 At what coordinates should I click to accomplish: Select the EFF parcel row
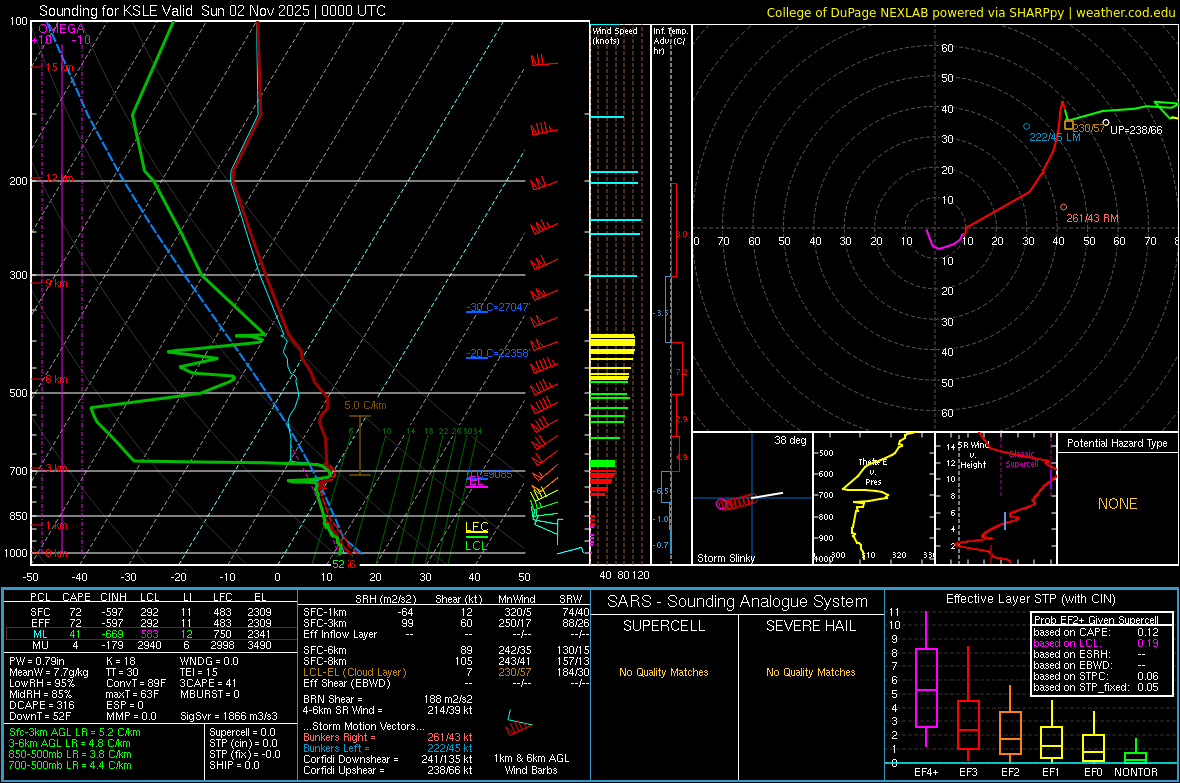[x=151, y=623]
